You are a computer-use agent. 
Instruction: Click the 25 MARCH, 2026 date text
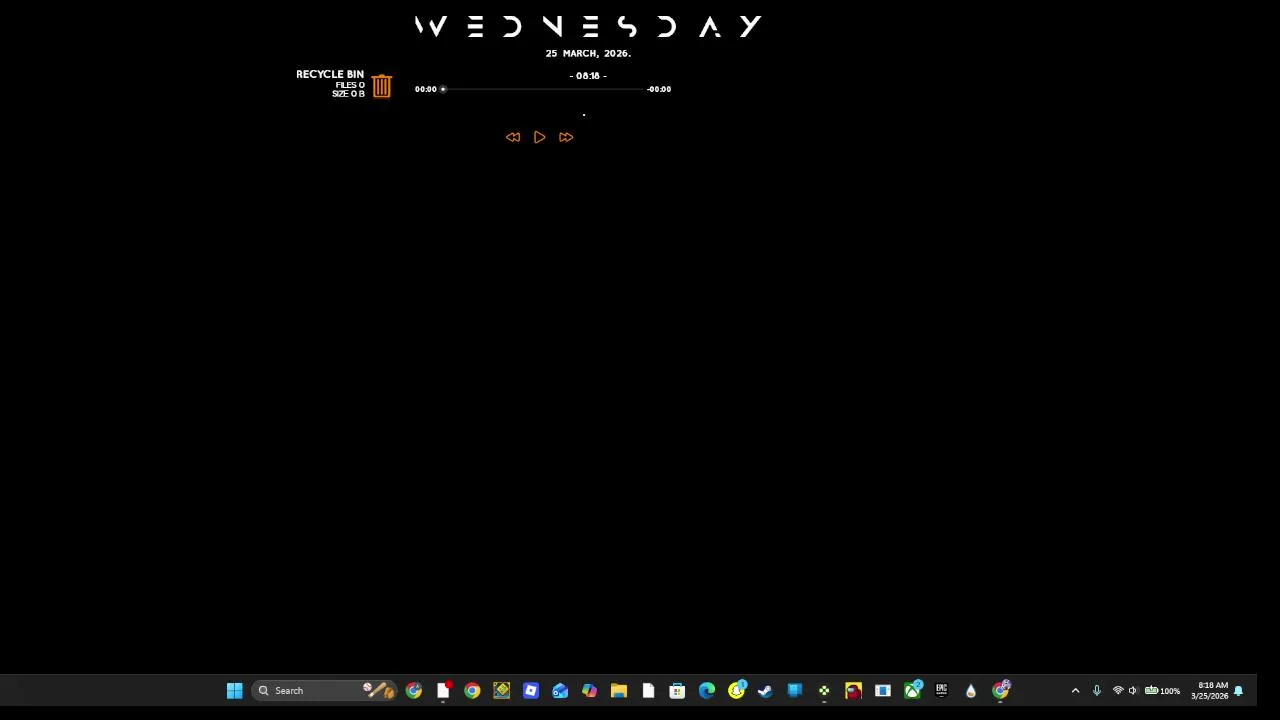588,53
